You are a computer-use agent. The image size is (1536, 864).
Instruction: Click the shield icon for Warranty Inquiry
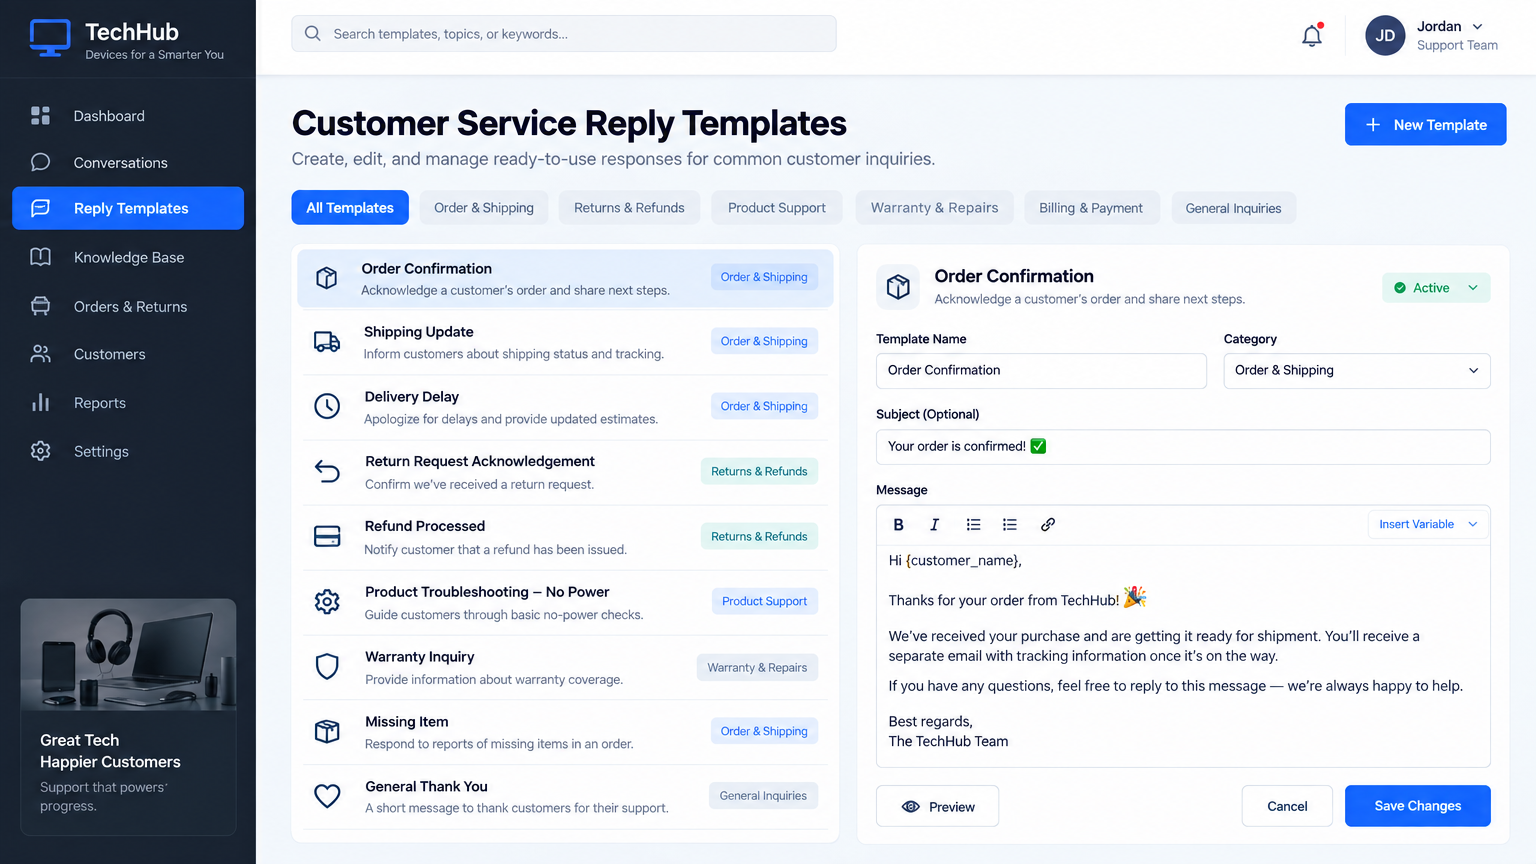point(327,667)
